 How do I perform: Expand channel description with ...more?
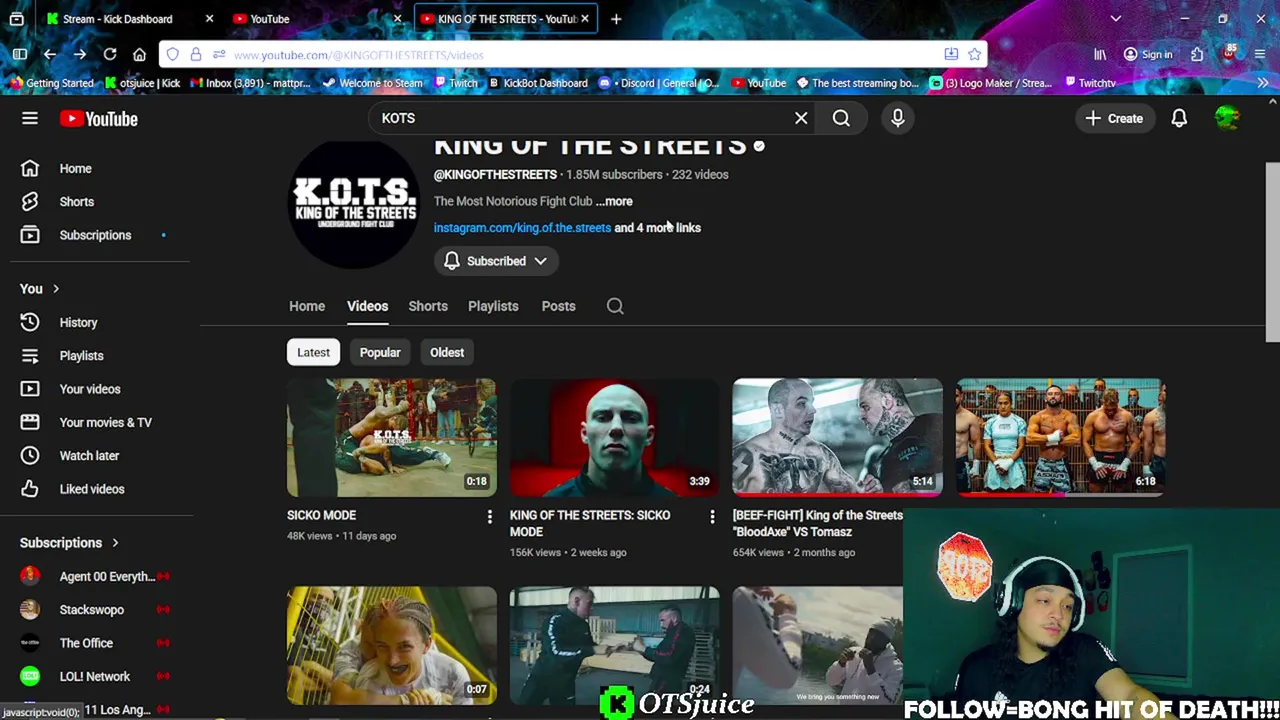614,201
